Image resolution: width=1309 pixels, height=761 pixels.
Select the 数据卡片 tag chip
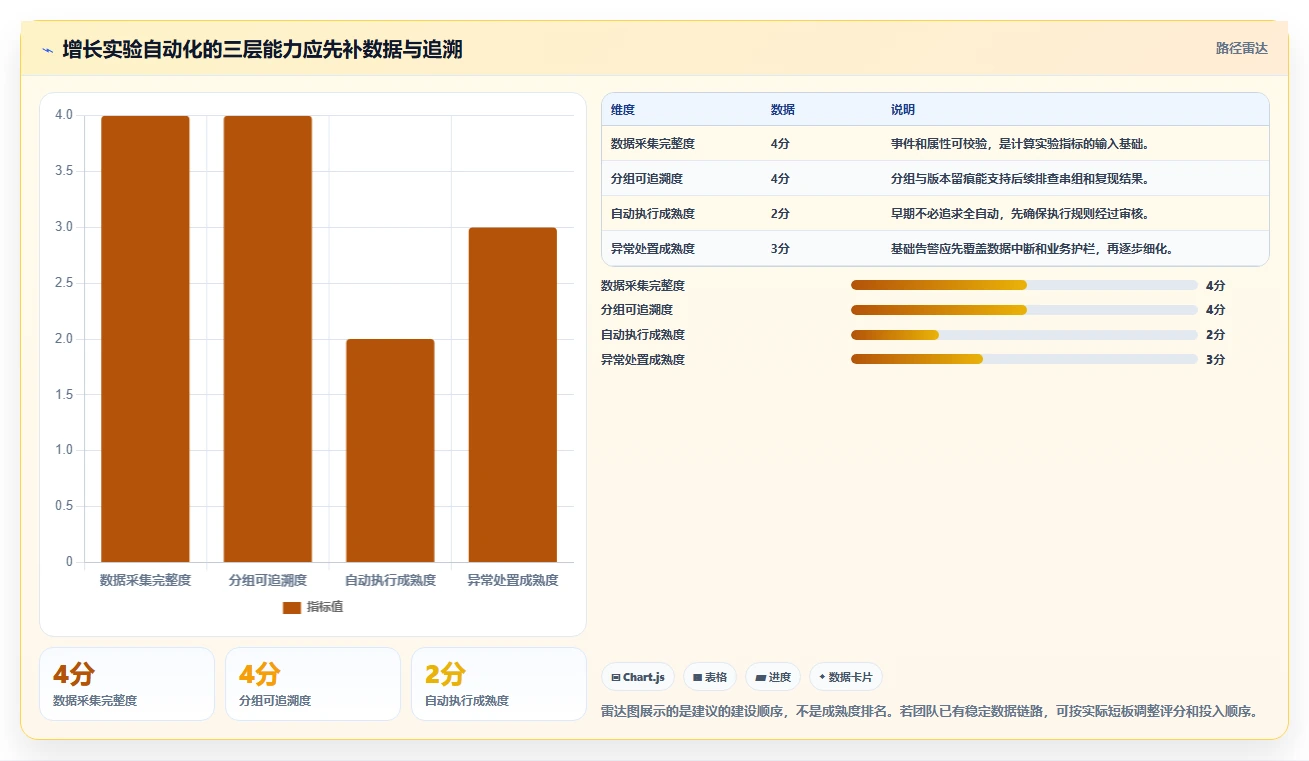point(846,677)
